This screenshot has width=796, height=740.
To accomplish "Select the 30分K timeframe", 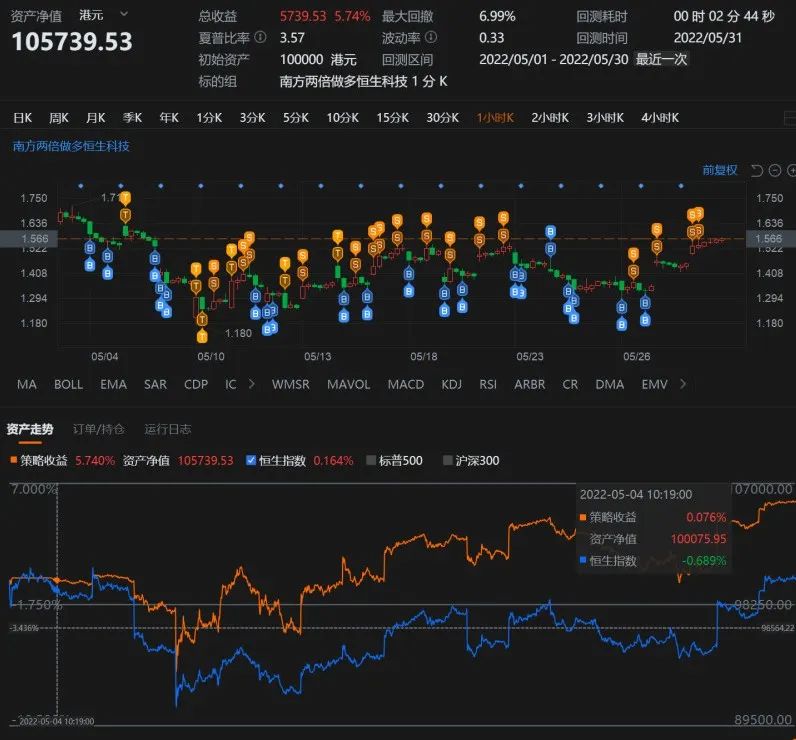I will pyautogui.click(x=443, y=118).
